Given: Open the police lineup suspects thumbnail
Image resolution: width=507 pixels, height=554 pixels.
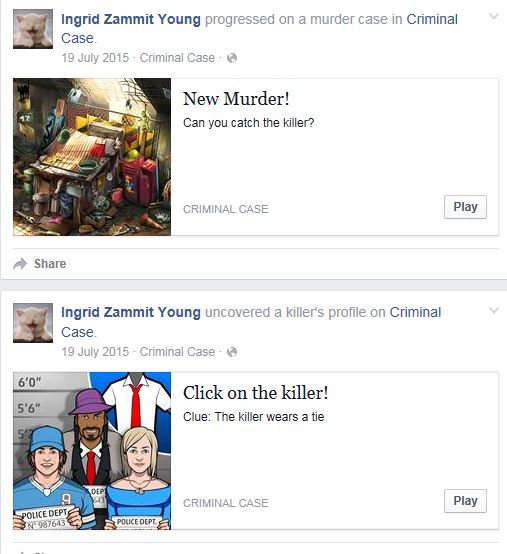Looking at the screenshot, I should (x=92, y=451).
